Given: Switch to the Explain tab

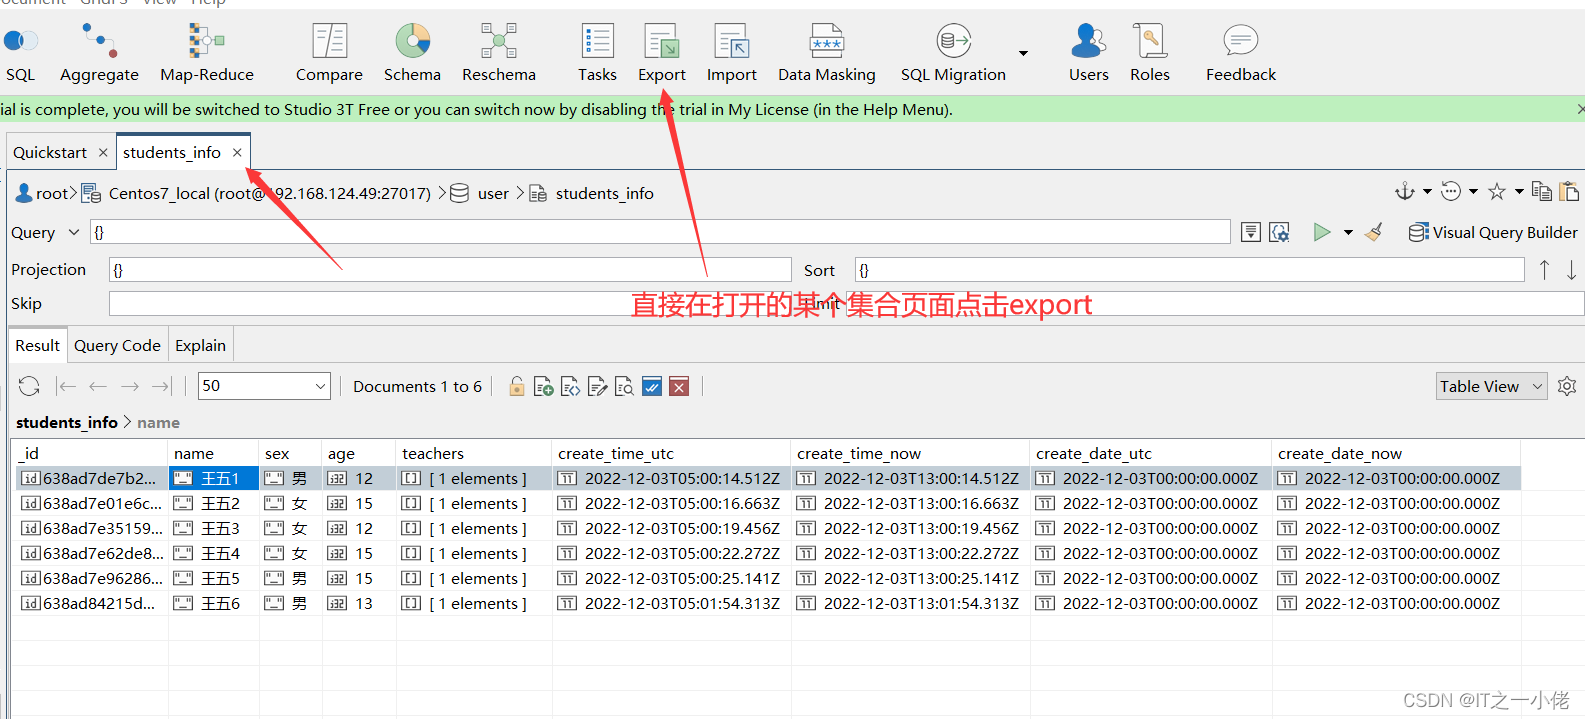Looking at the screenshot, I should (x=201, y=345).
